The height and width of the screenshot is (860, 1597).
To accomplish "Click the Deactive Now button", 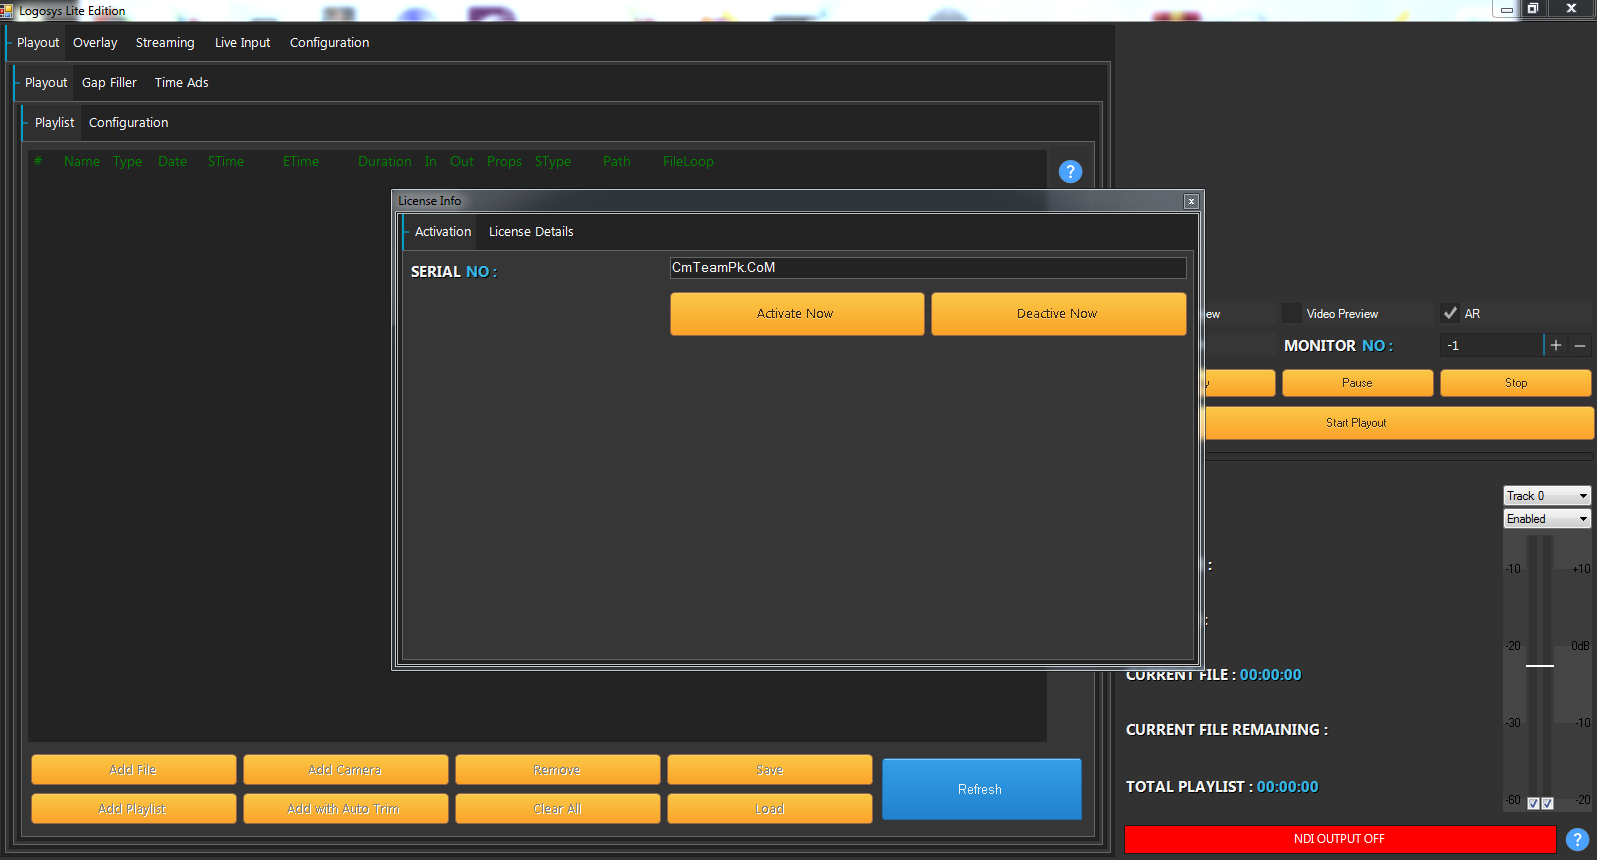I will click(1058, 314).
